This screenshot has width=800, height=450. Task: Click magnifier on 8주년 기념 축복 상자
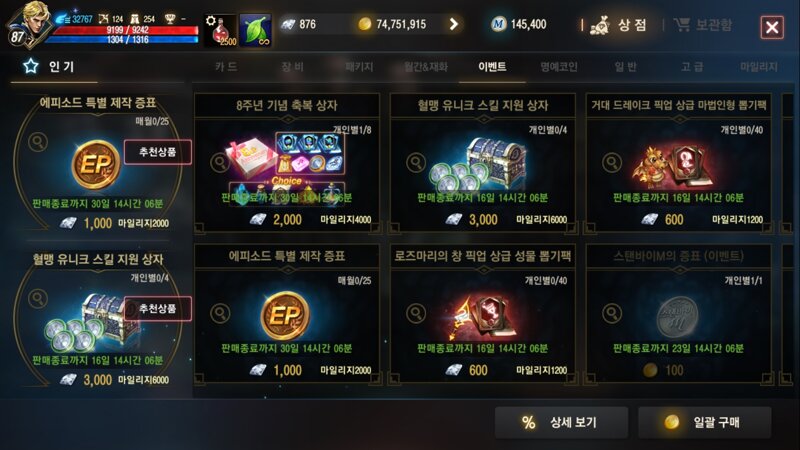tap(220, 163)
